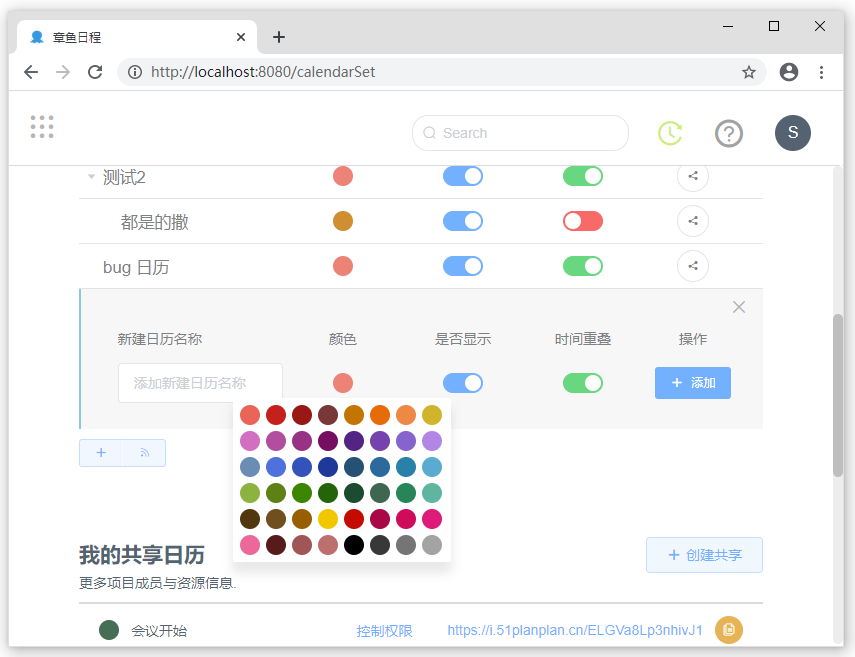Close the 章鱼日程 tab
This screenshot has width=855, height=657.
[240, 37]
